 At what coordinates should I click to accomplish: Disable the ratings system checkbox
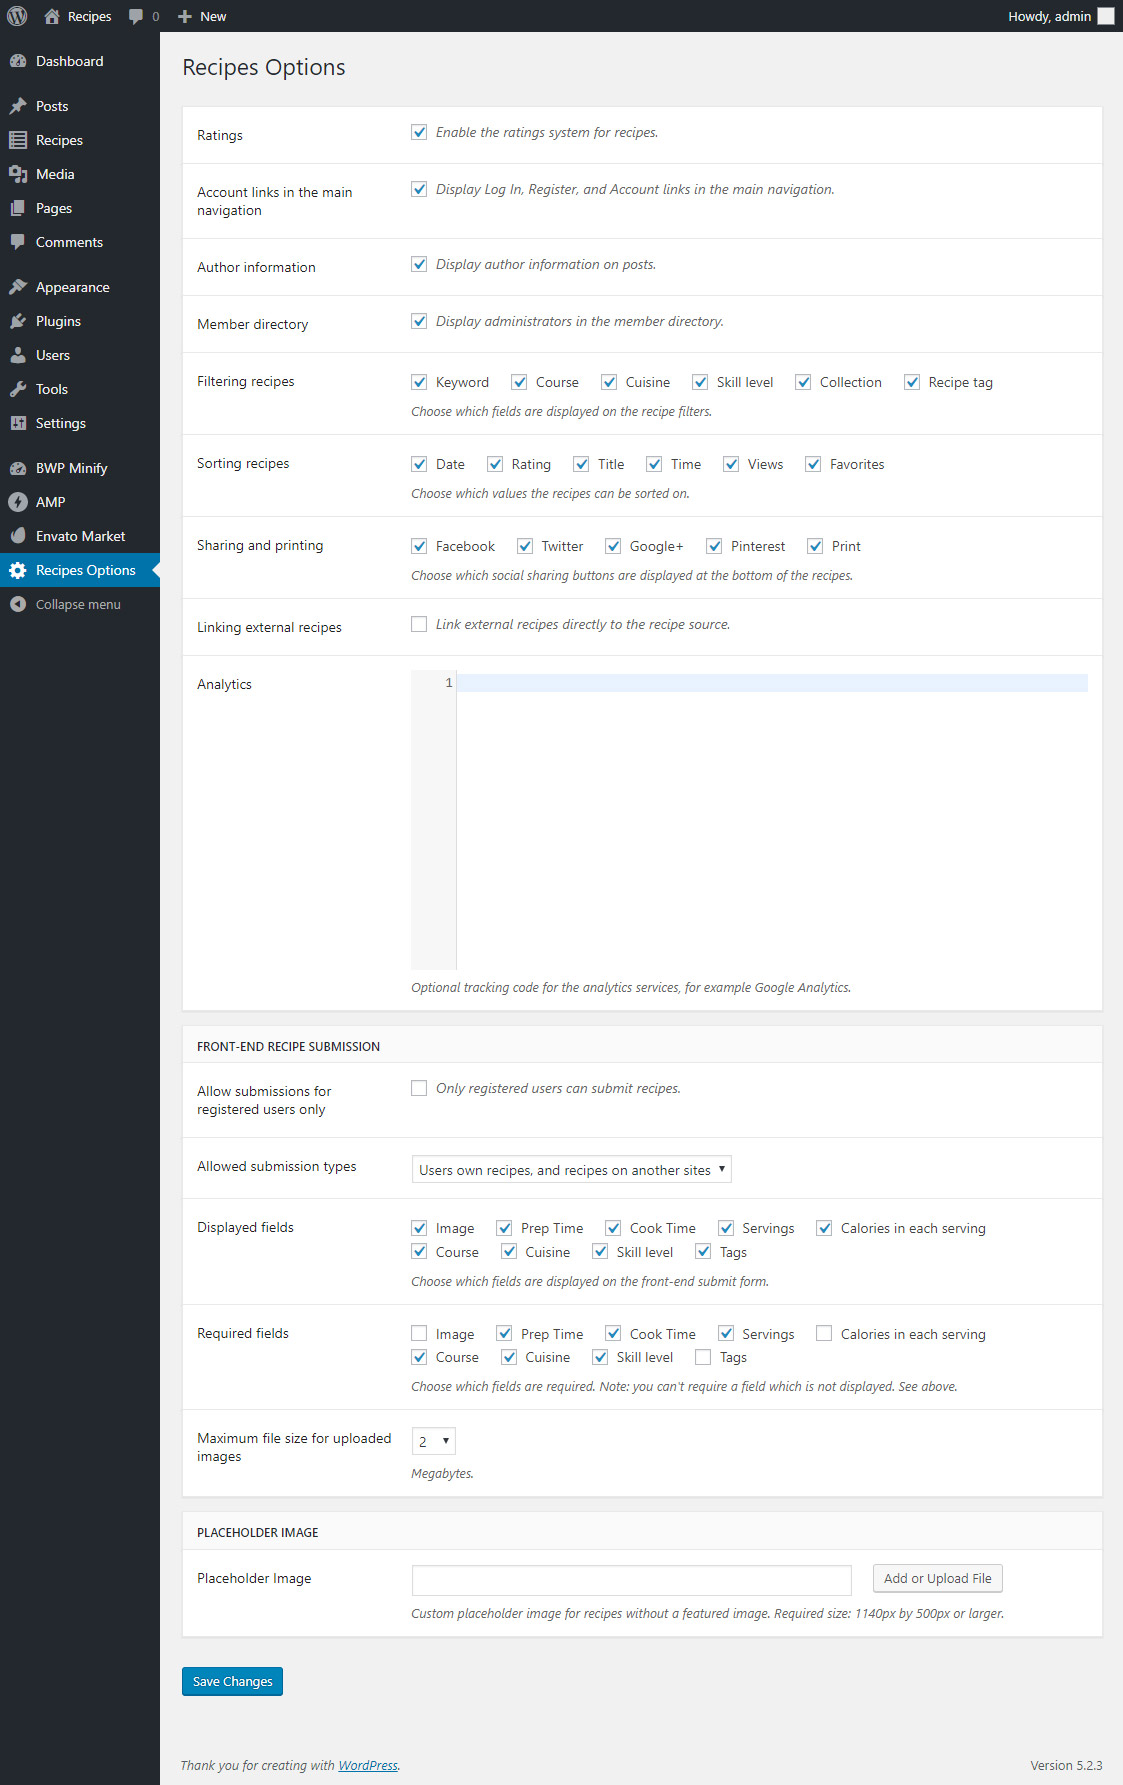[x=419, y=132]
